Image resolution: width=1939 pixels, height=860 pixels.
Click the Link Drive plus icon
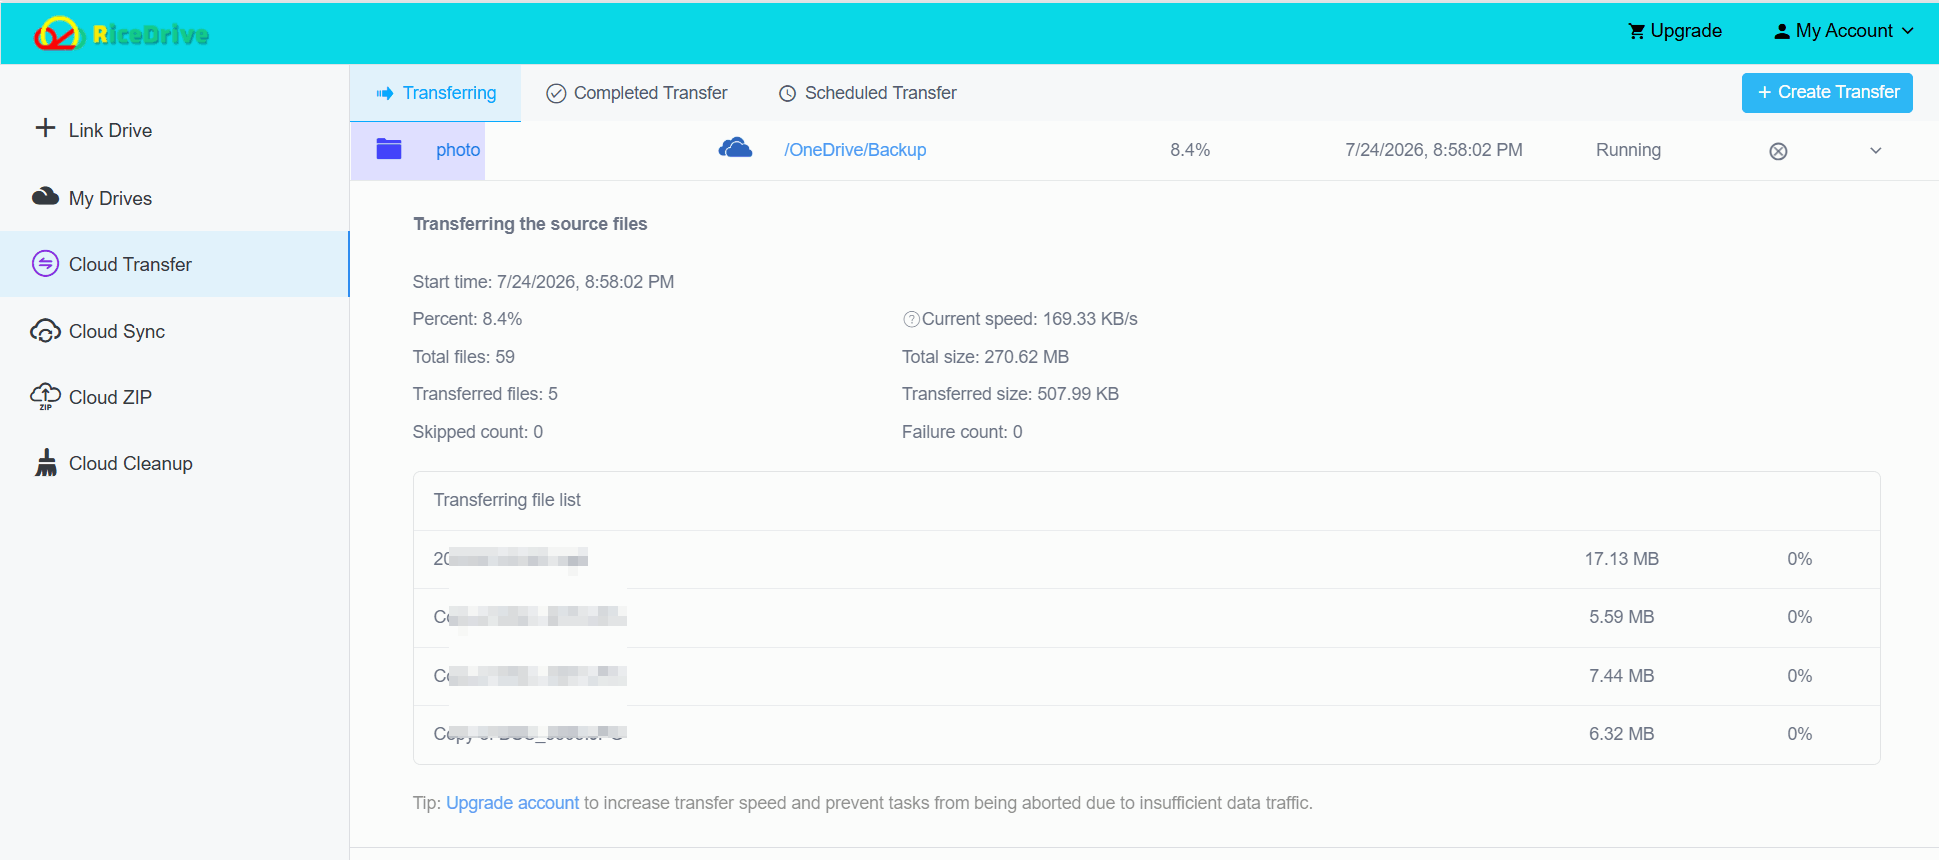(45, 128)
